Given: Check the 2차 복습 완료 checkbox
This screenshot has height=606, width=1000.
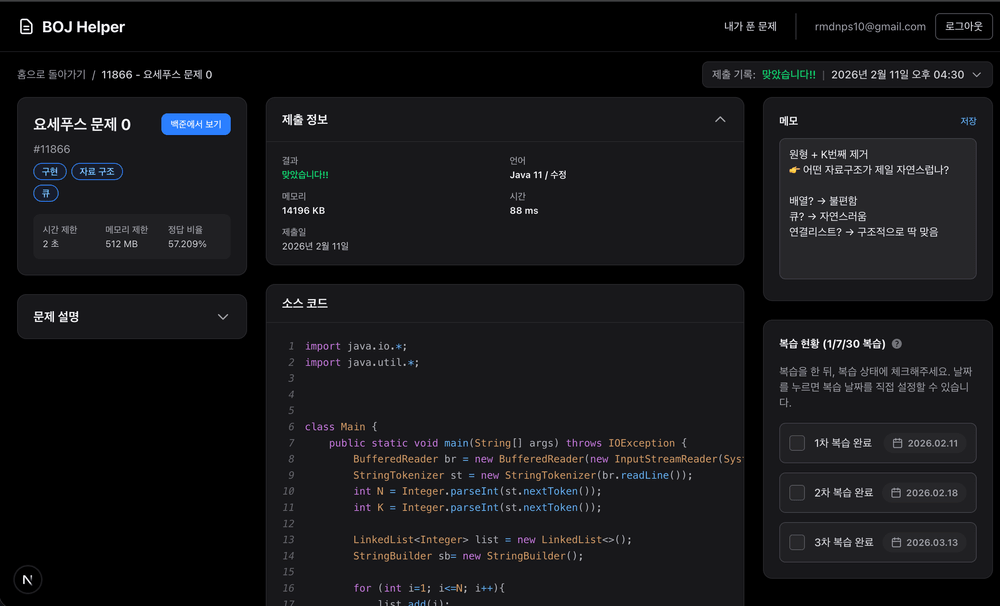Looking at the screenshot, I should tap(797, 493).
